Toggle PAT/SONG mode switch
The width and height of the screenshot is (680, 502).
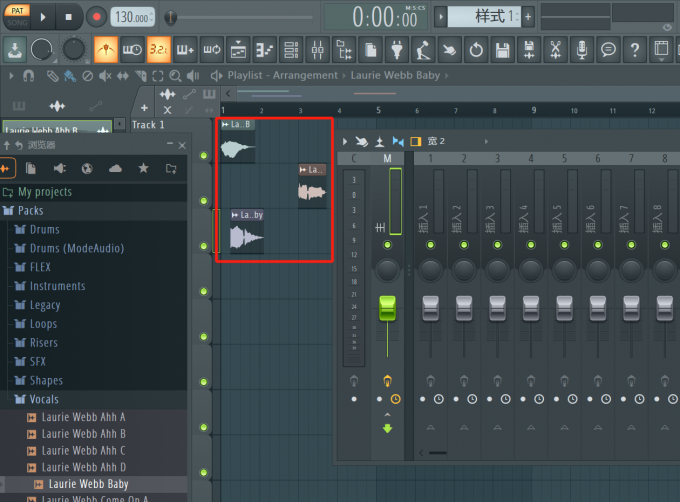coord(17,16)
